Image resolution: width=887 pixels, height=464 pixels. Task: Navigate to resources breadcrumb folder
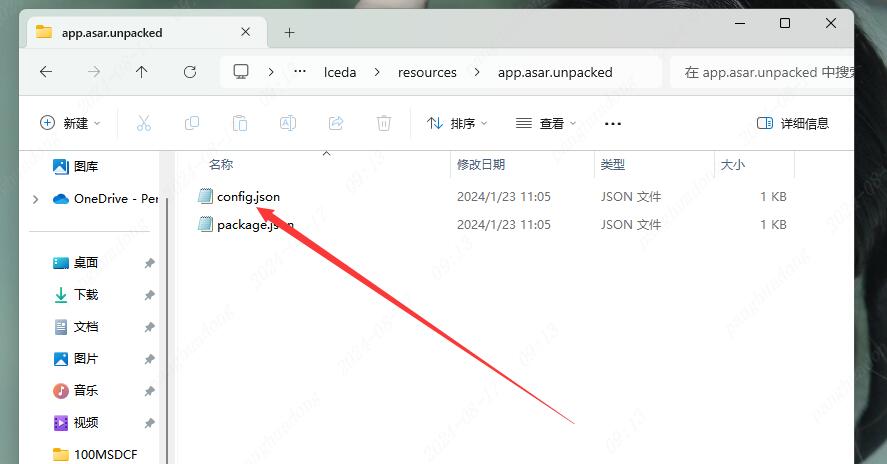click(x=427, y=72)
